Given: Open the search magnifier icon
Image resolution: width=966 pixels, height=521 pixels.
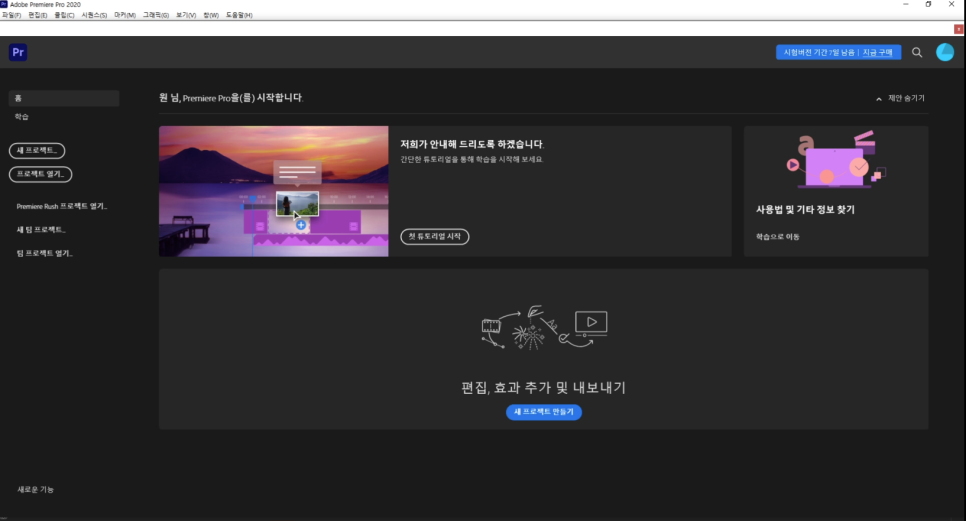Looking at the screenshot, I should (917, 52).
